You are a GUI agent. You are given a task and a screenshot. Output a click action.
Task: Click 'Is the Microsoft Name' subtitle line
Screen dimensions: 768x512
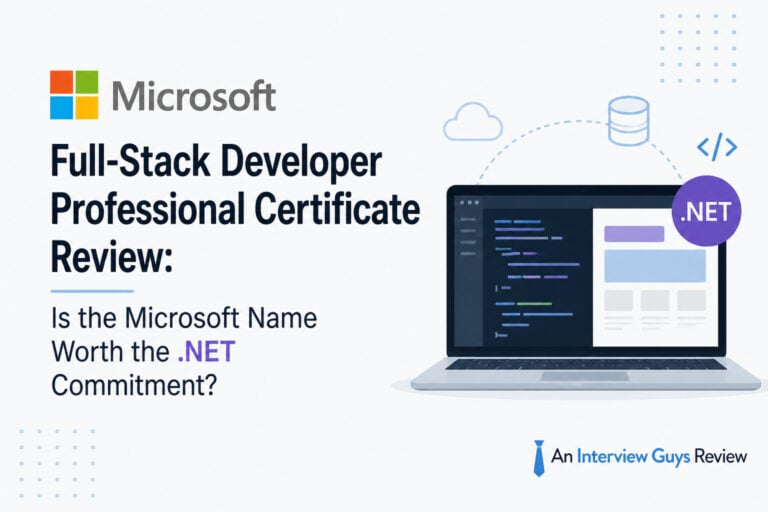pyautogui.click(x=184, y=318)
